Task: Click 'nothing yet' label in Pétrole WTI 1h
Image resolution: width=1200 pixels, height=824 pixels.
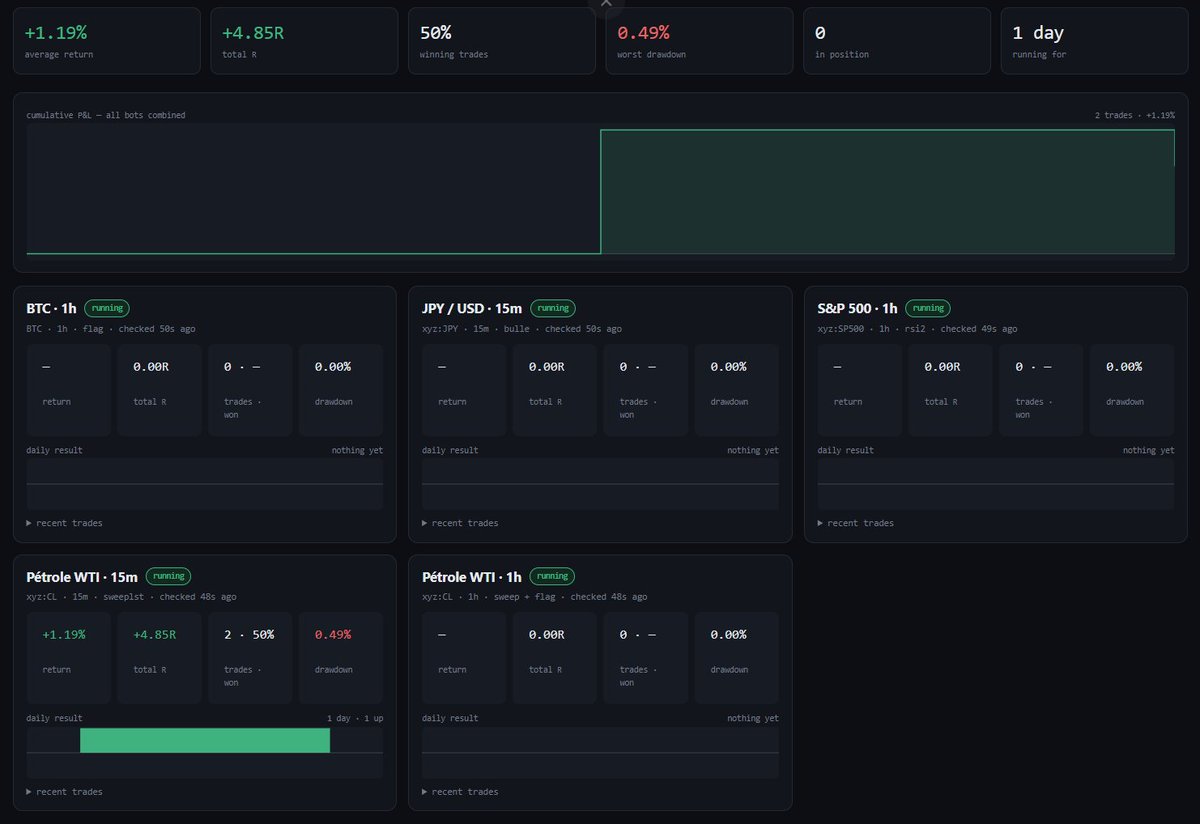Action: tap(752, 718)
